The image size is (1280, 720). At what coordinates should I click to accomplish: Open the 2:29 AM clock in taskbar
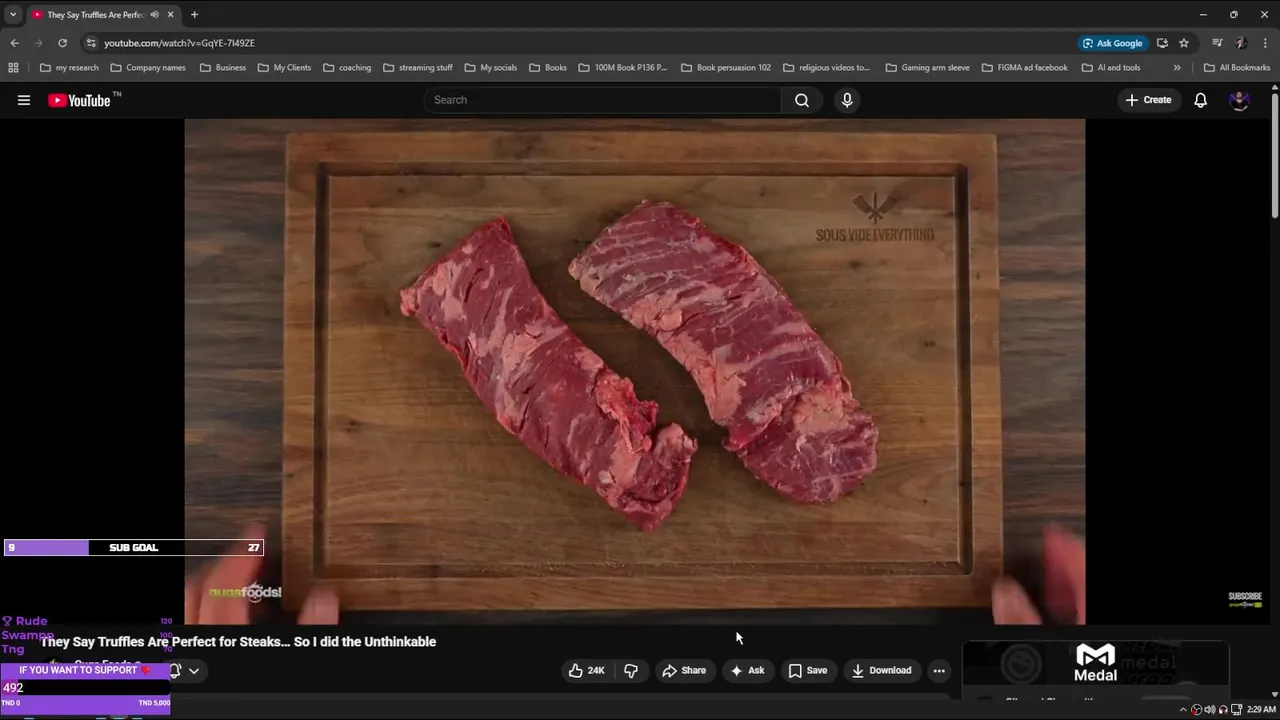tap(1261, 710)
